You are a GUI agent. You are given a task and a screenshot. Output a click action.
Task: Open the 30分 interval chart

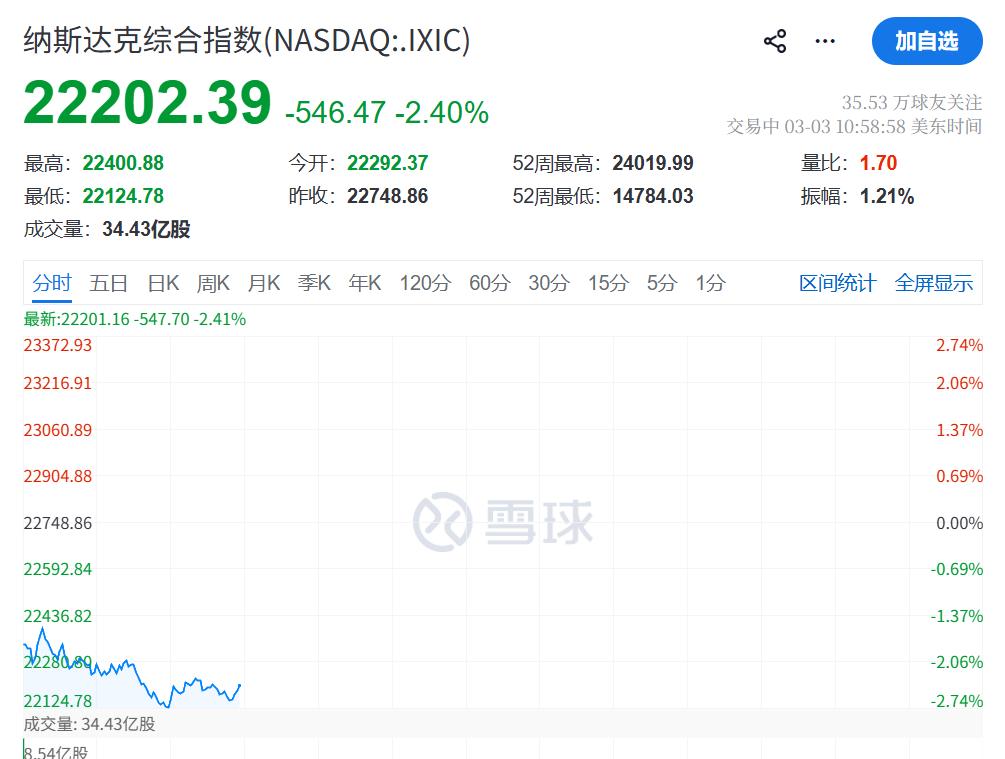(x=547, y=283)
